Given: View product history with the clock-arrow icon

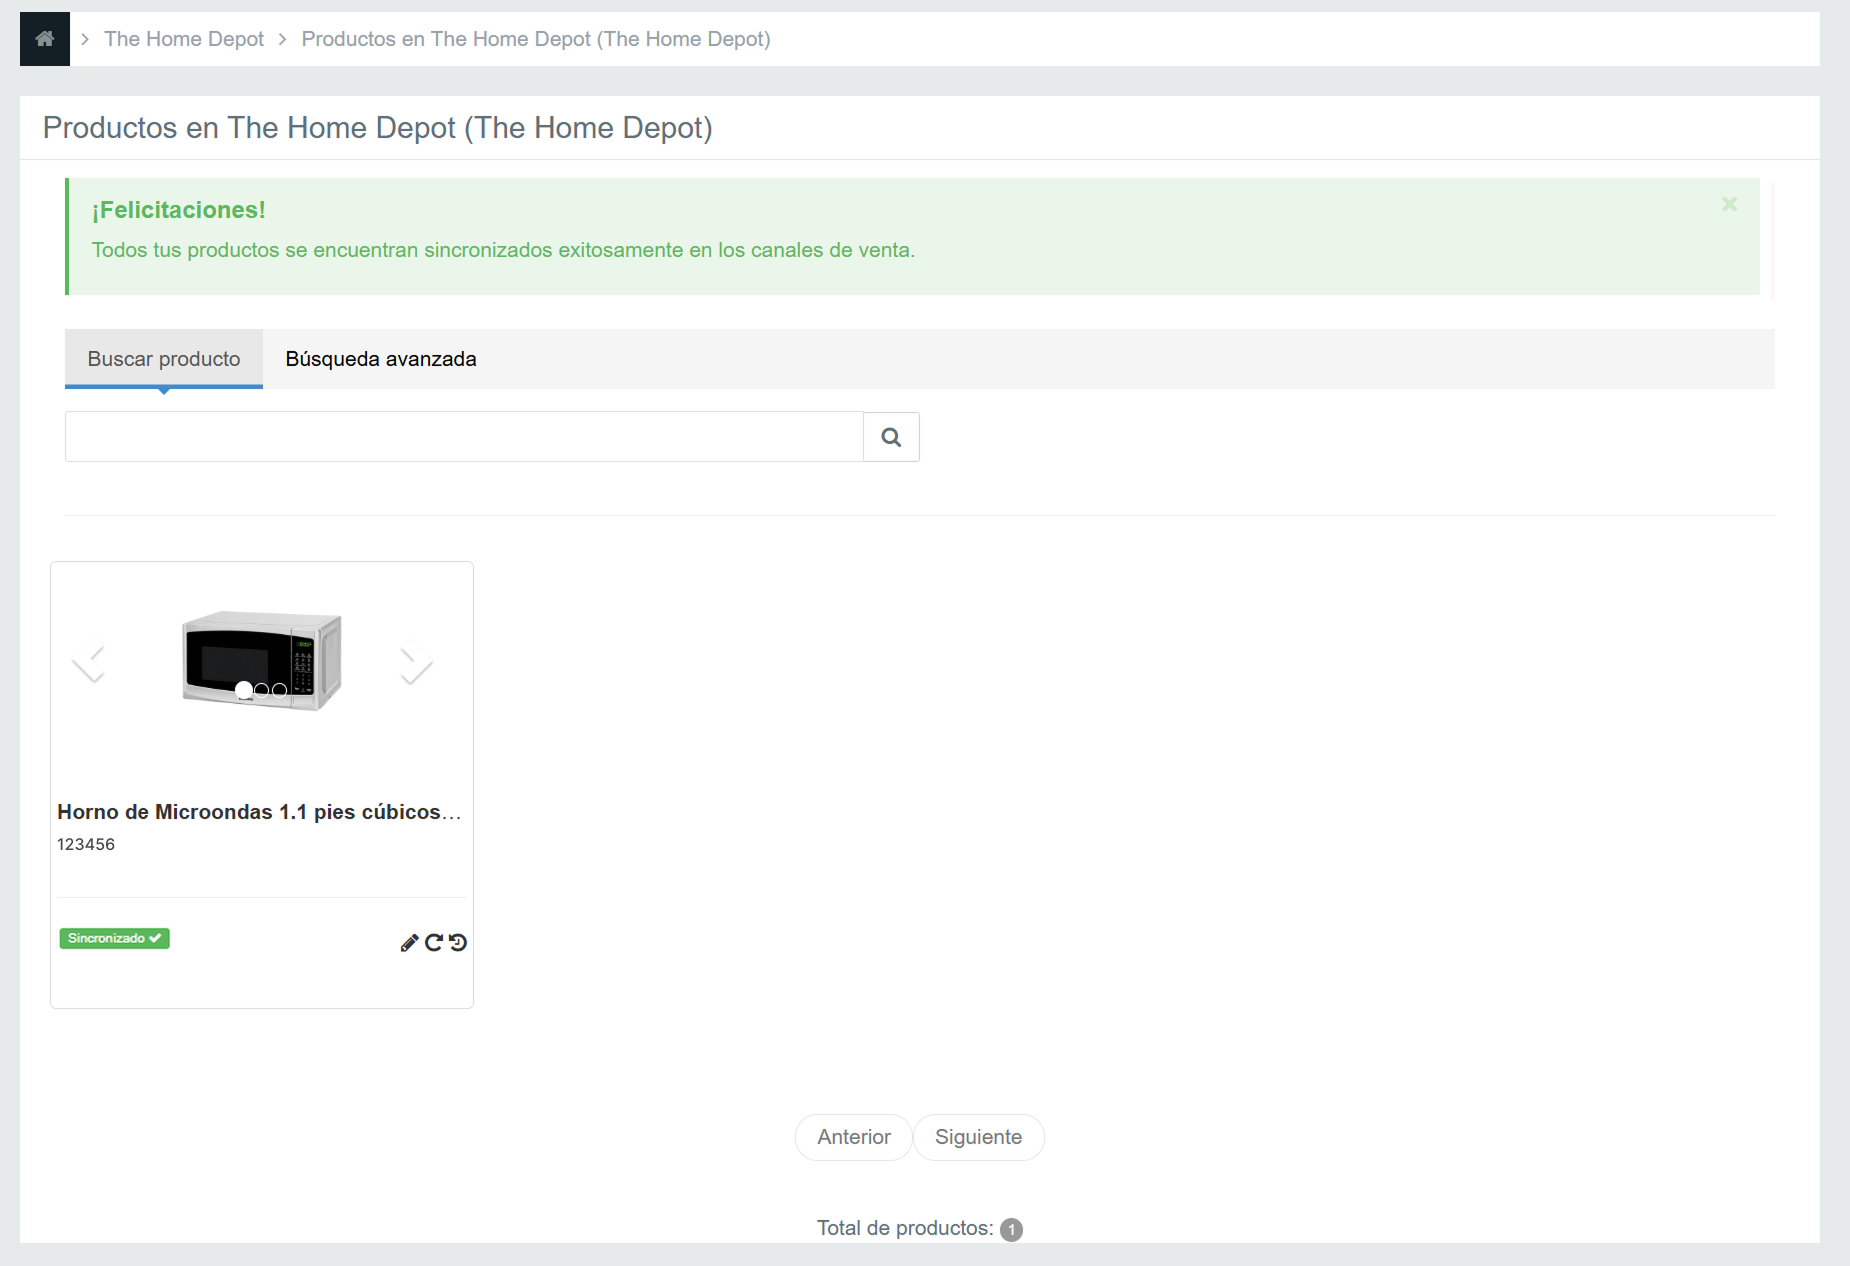Looking at the screenshot, I should (x=458, y=943).
